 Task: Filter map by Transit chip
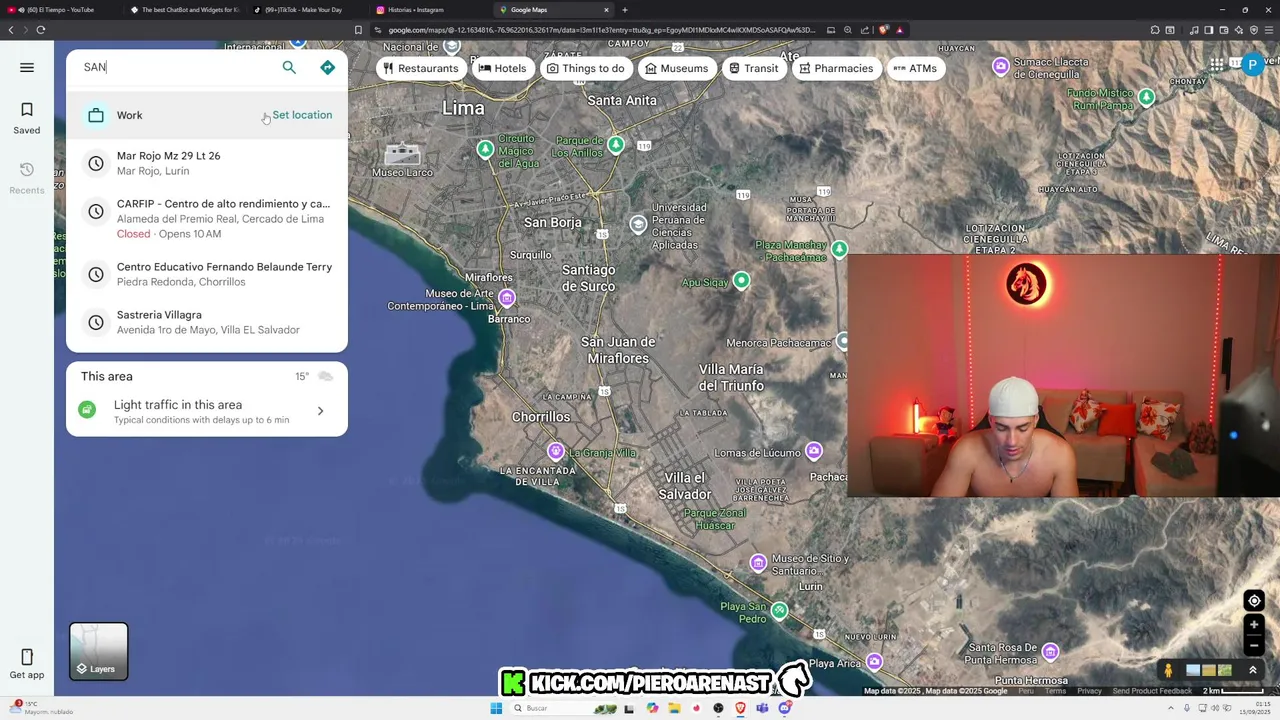tap(753, 68)
